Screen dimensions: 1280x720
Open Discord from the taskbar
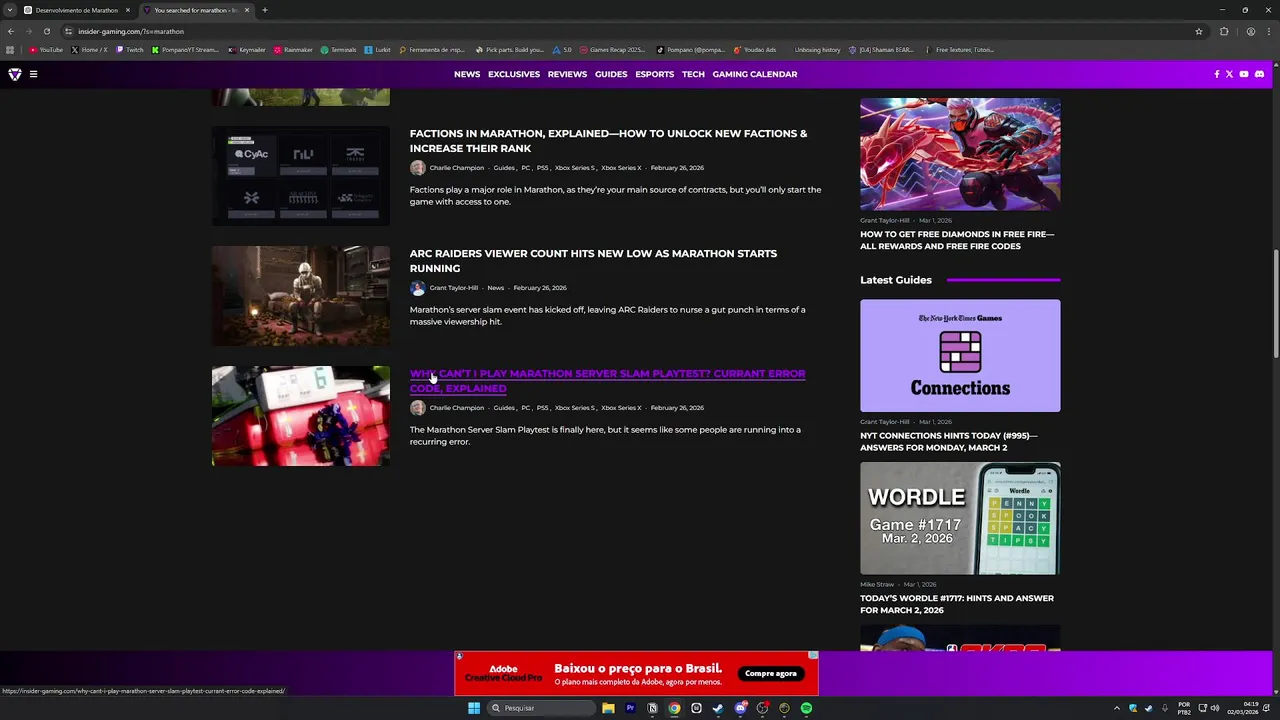pyautogui.click(x=740, y=708)
